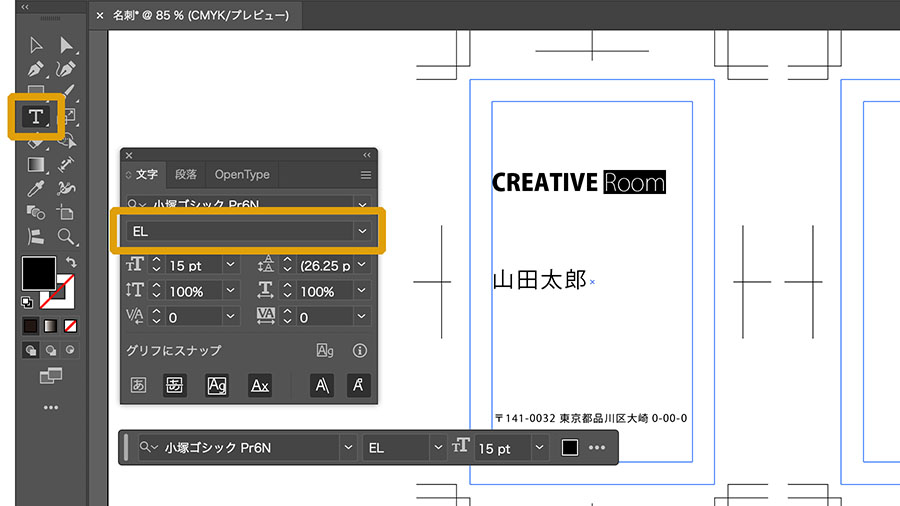Viewport: 900px width, 506px height.
Task: Select the Pen tool
Action: (x=36, y=69)
